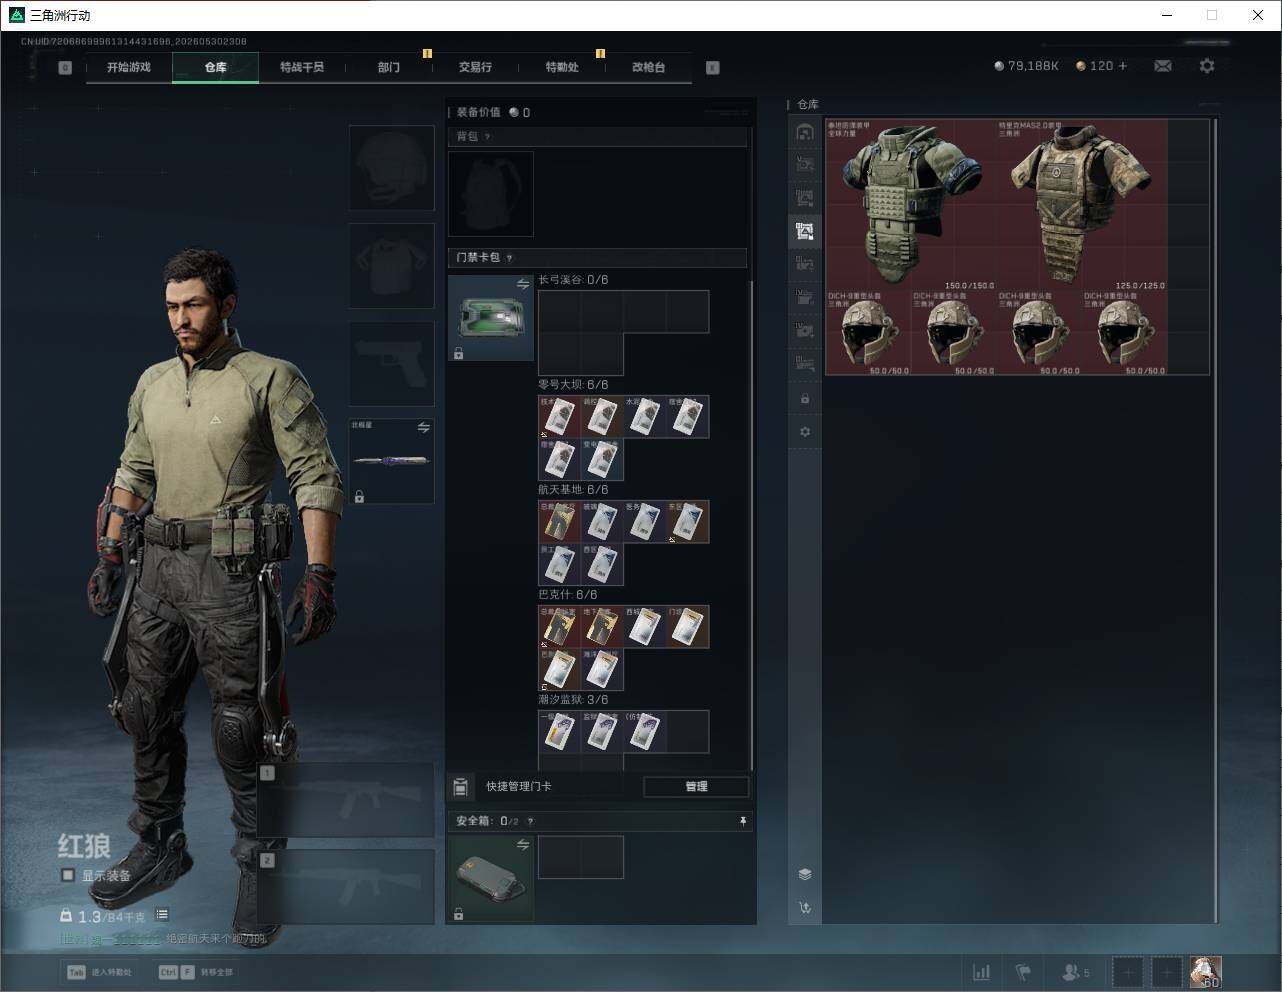This screenshot has width=1282, height=992.
Task: Go to the 部门 tab
Action: pyautogui.click(x=389, y=67)
